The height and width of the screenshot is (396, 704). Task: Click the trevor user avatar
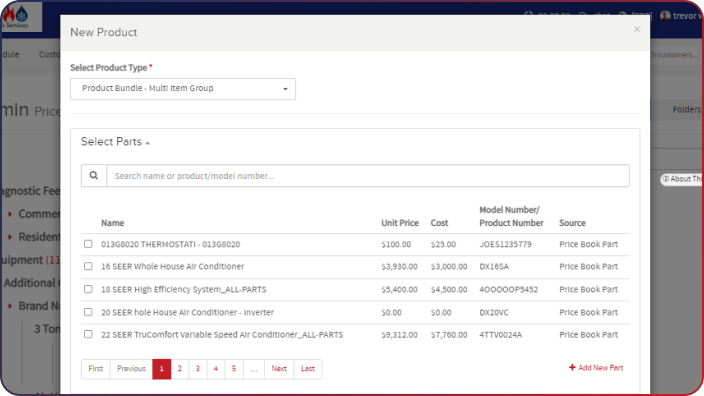(x=665, y=16)
